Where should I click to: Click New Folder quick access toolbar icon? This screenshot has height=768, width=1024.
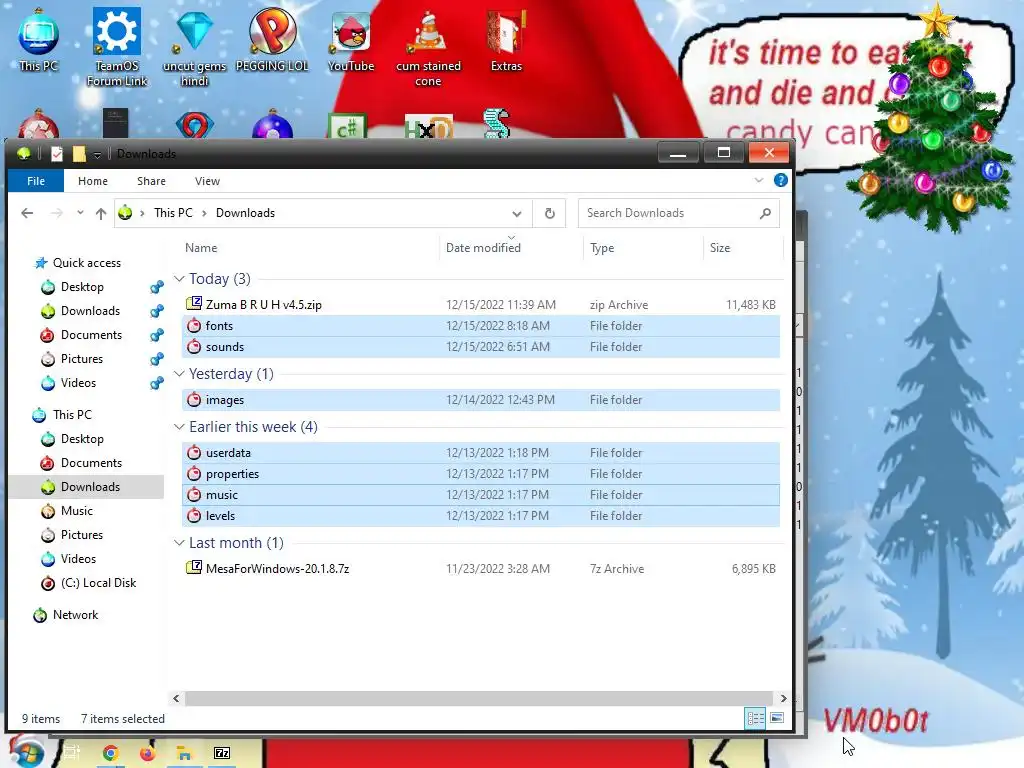(79, 153)
